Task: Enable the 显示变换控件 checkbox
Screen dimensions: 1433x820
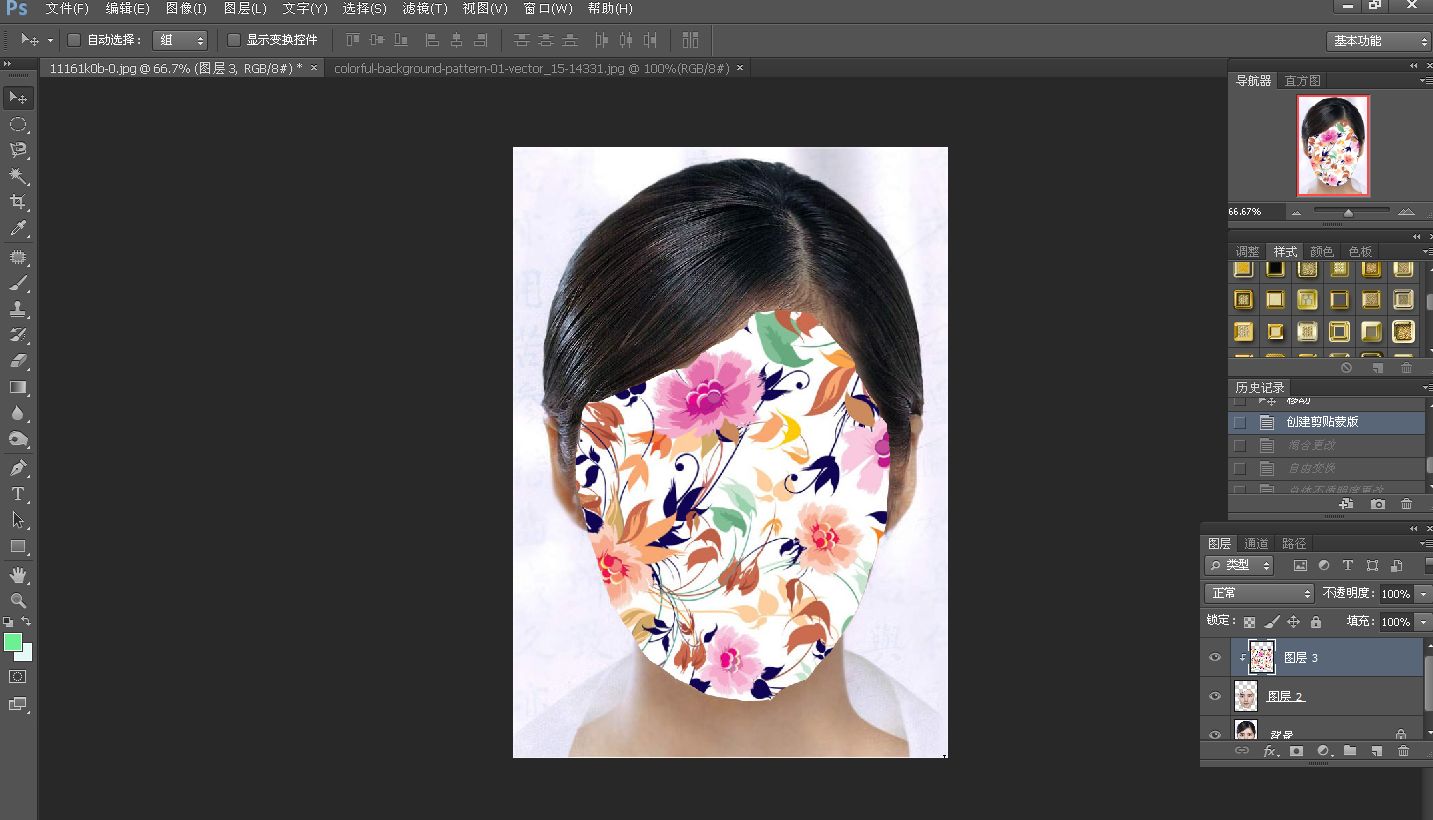Action: coord(234,40)
